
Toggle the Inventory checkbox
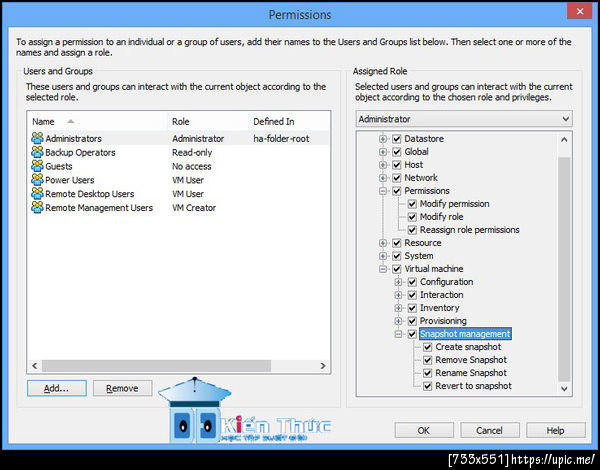pos(412,308)
